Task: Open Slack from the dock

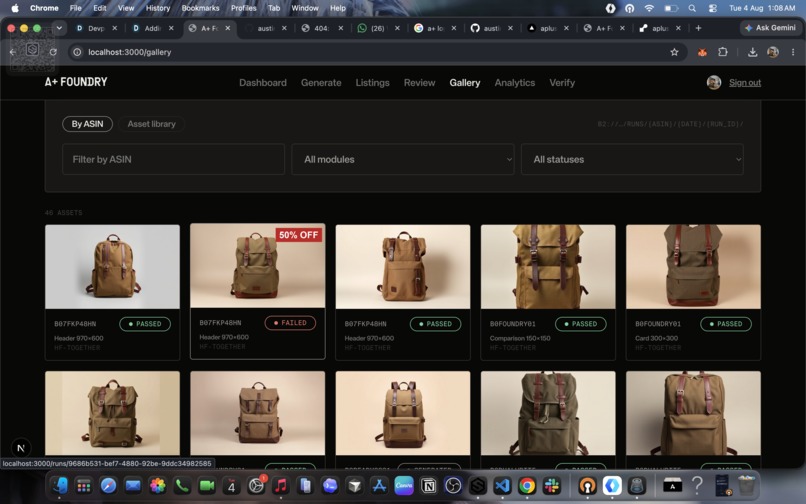Action: [x=552, y=485]
